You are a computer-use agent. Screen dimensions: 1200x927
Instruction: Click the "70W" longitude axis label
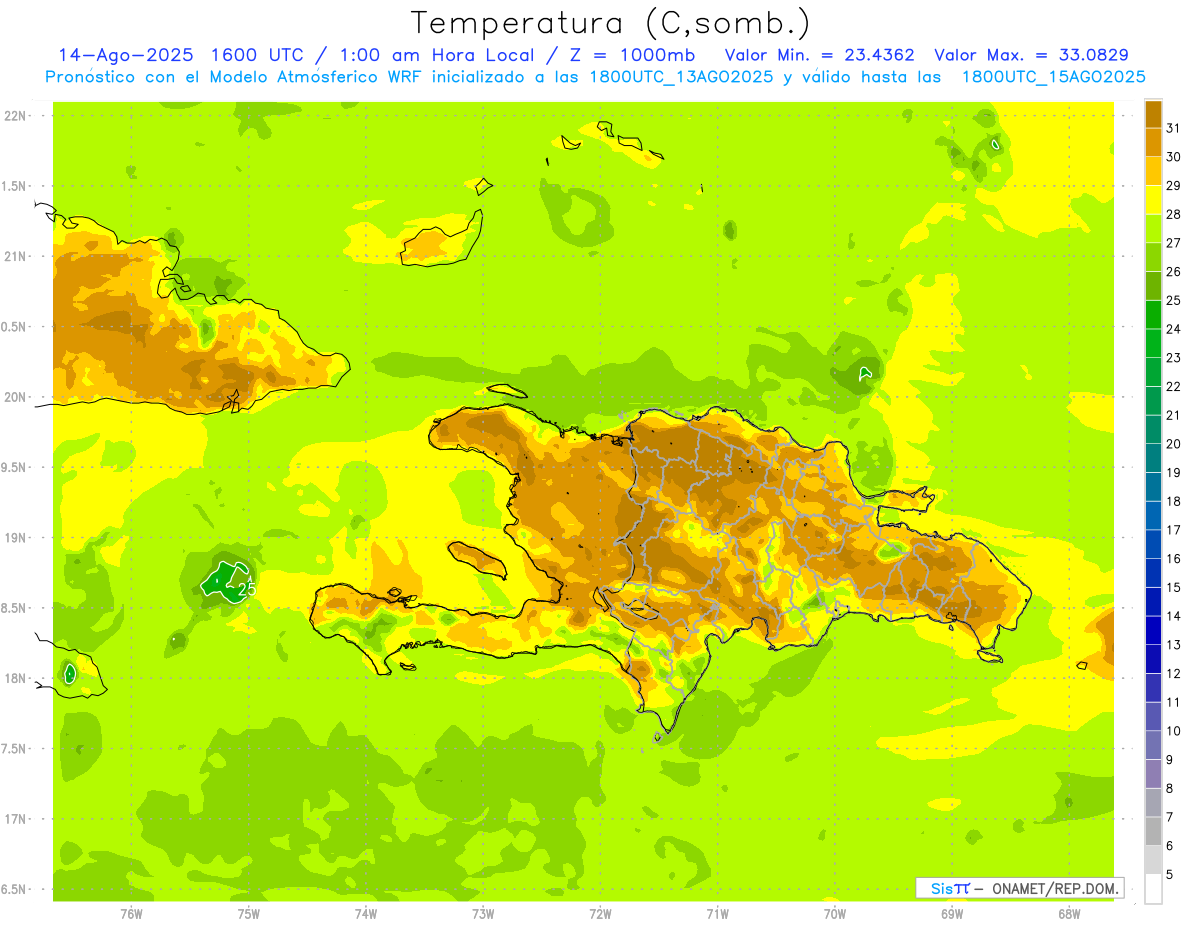(834, 913)
